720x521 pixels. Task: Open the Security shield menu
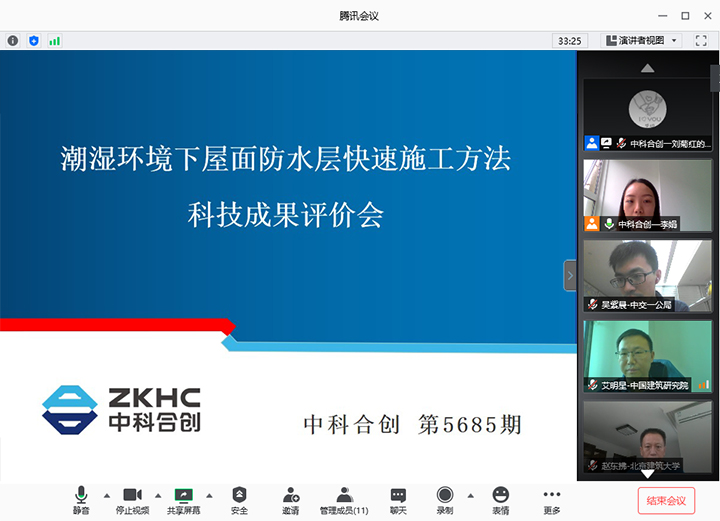tap(239, 499)
